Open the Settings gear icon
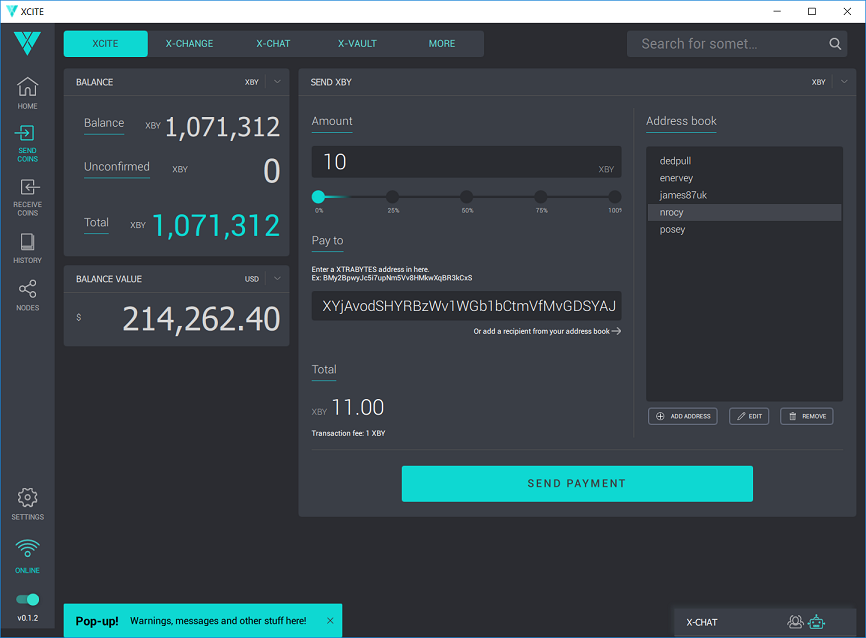The image size is (866, 638). click(x=27, y=498)
